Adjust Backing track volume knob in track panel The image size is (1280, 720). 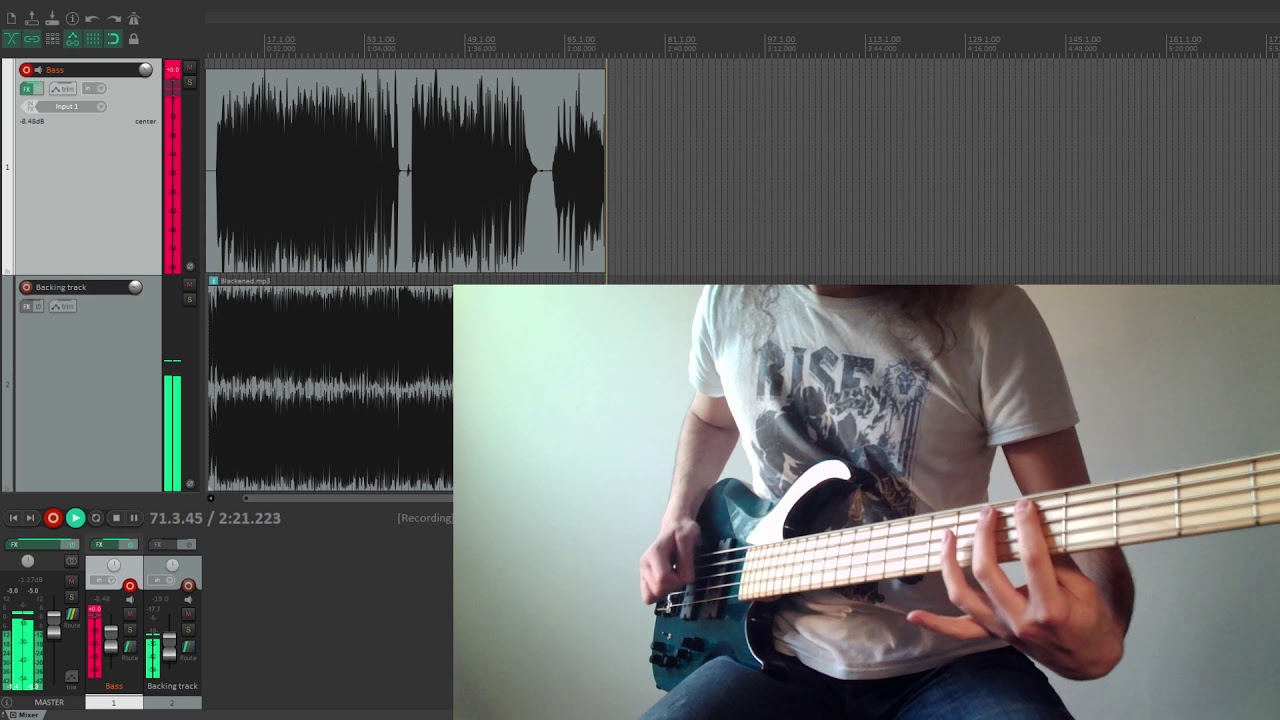(x=135, y=287)
